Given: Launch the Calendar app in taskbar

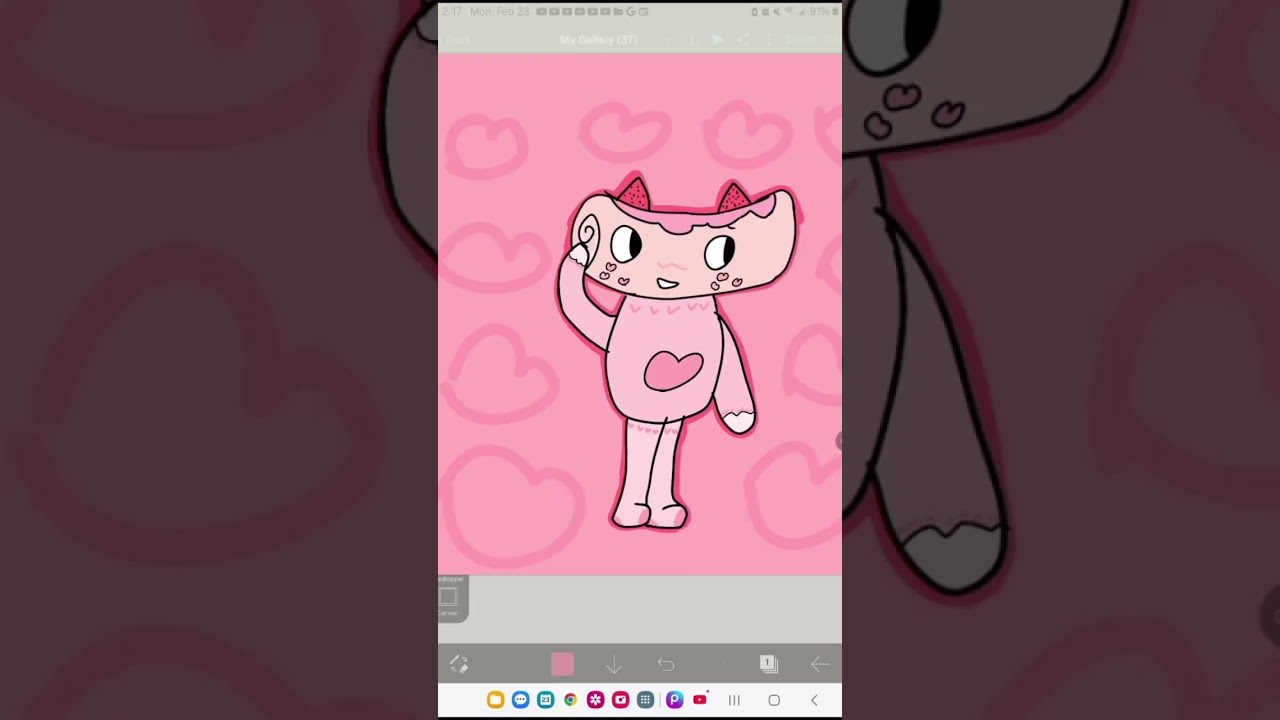Looking at the screenshot, I should pyautogui.click(x=545, y=700).
